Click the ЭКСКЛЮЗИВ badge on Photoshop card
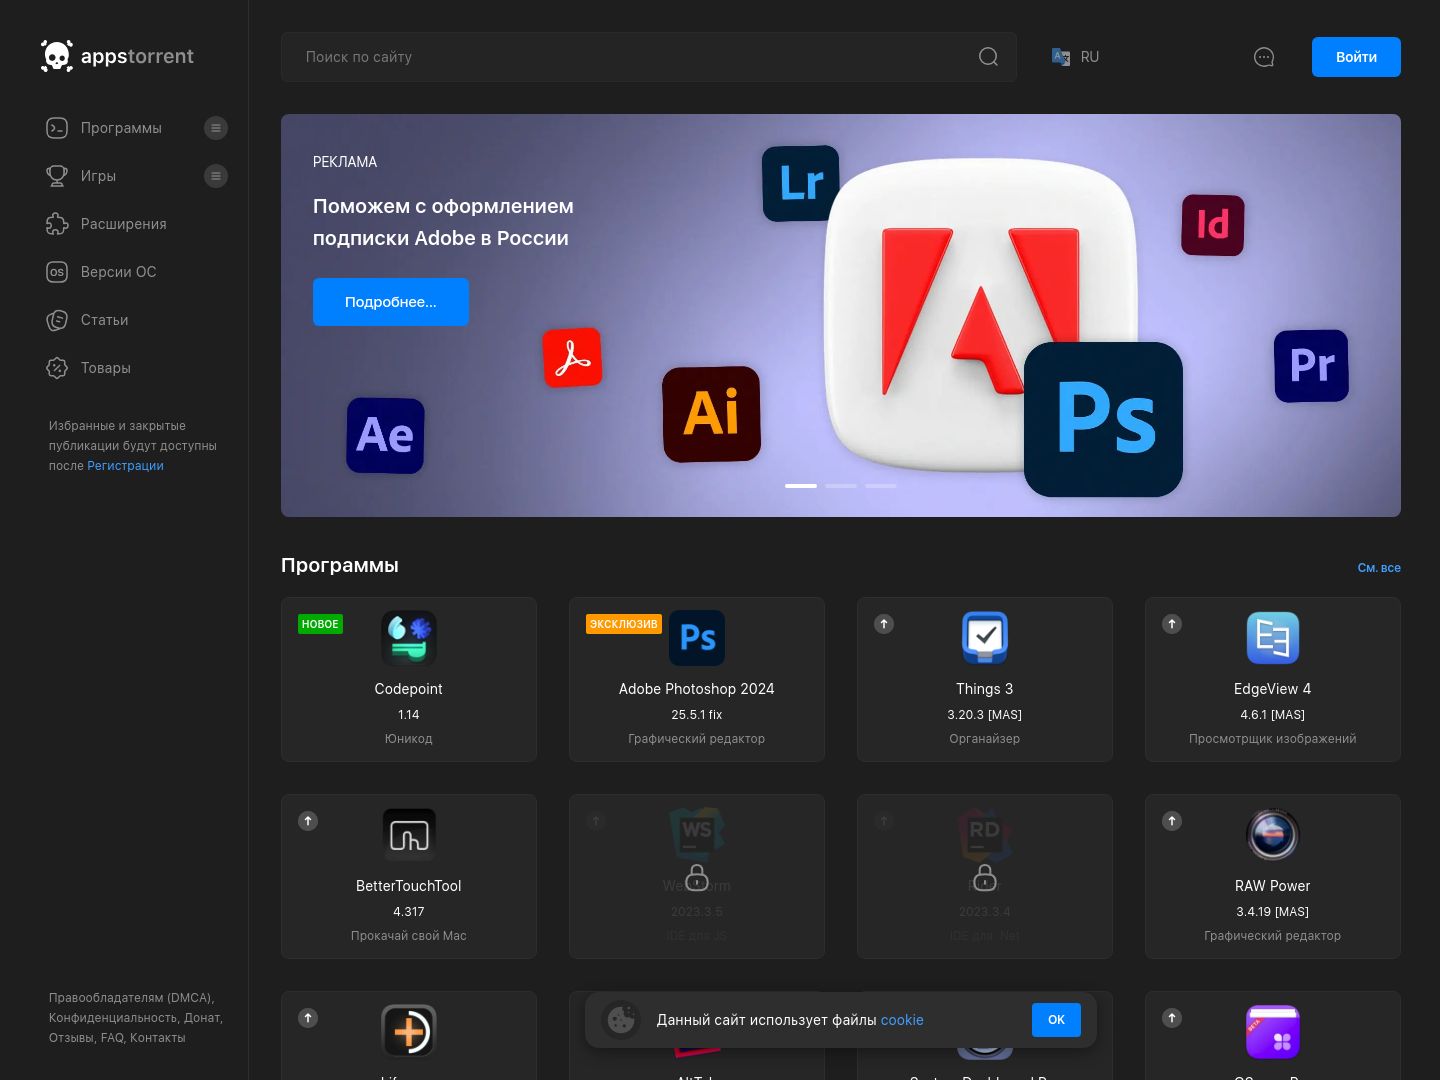Image resolution: width=1440 pixels, height=1080 pixels. tap(624, 624)
